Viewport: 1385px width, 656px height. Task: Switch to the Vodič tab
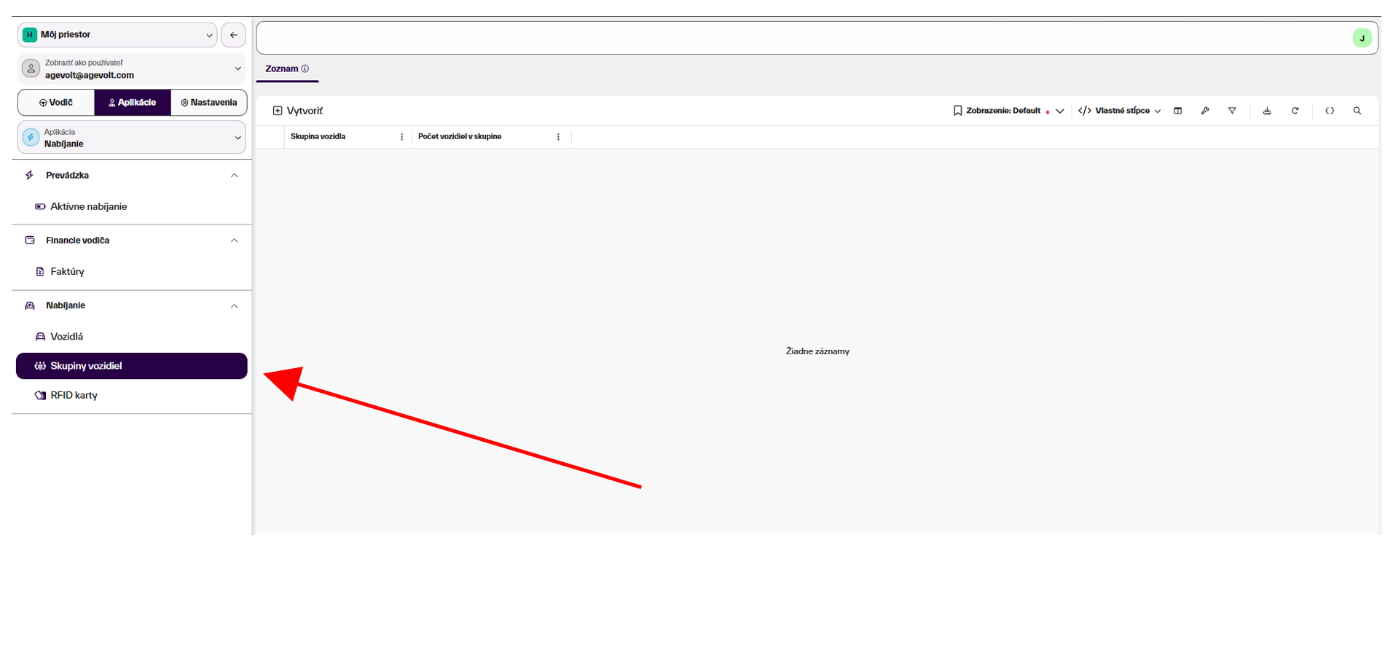pos(56,102)
